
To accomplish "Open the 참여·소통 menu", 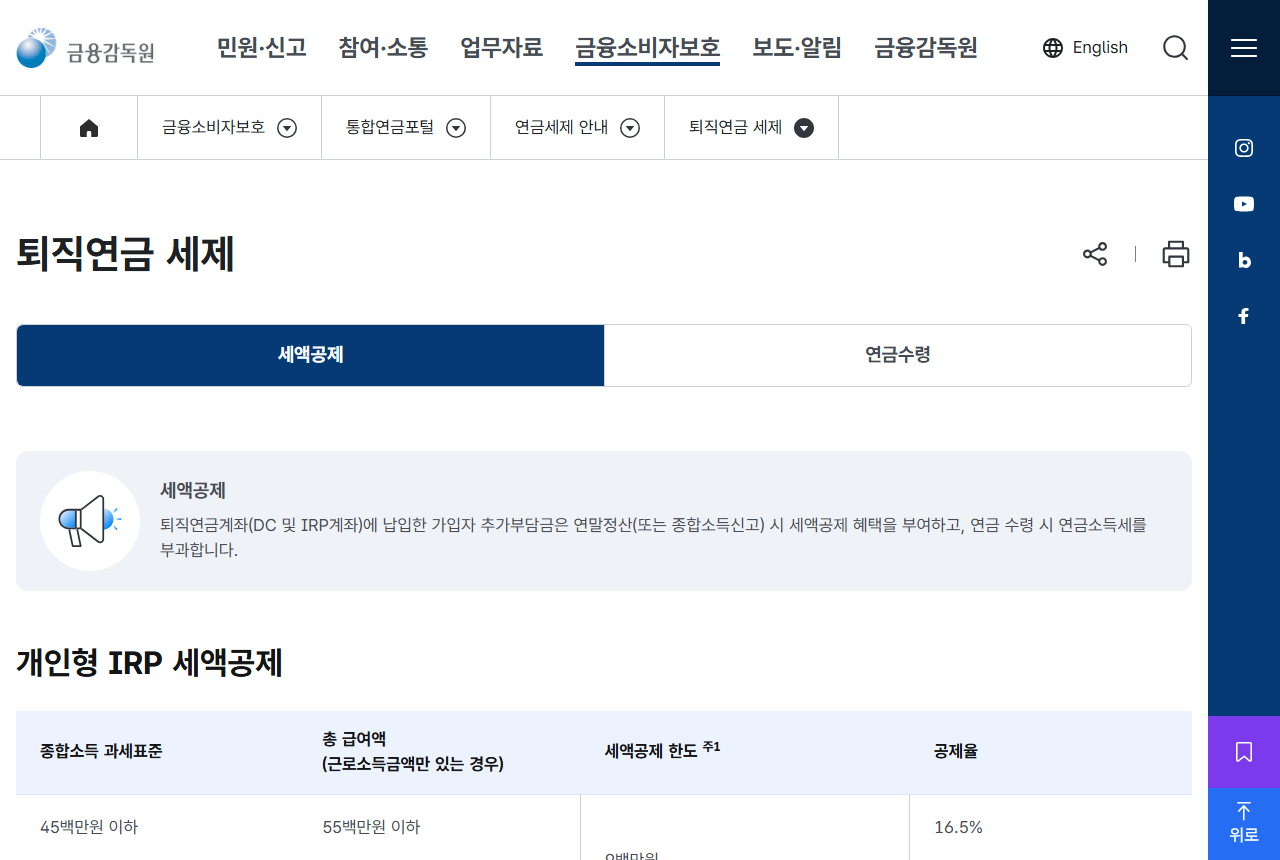I will pos(383,47).
